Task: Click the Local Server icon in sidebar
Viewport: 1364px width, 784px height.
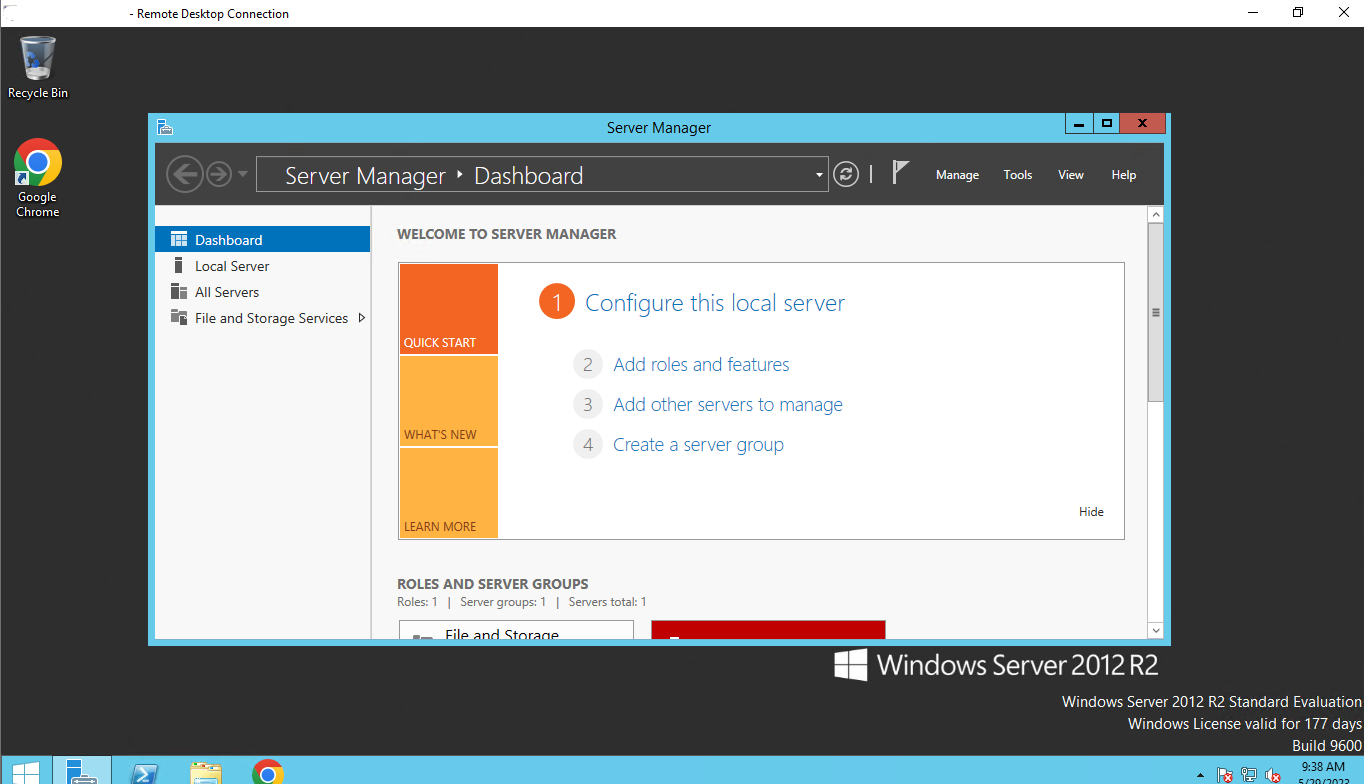Action: [x=179, y=265]
